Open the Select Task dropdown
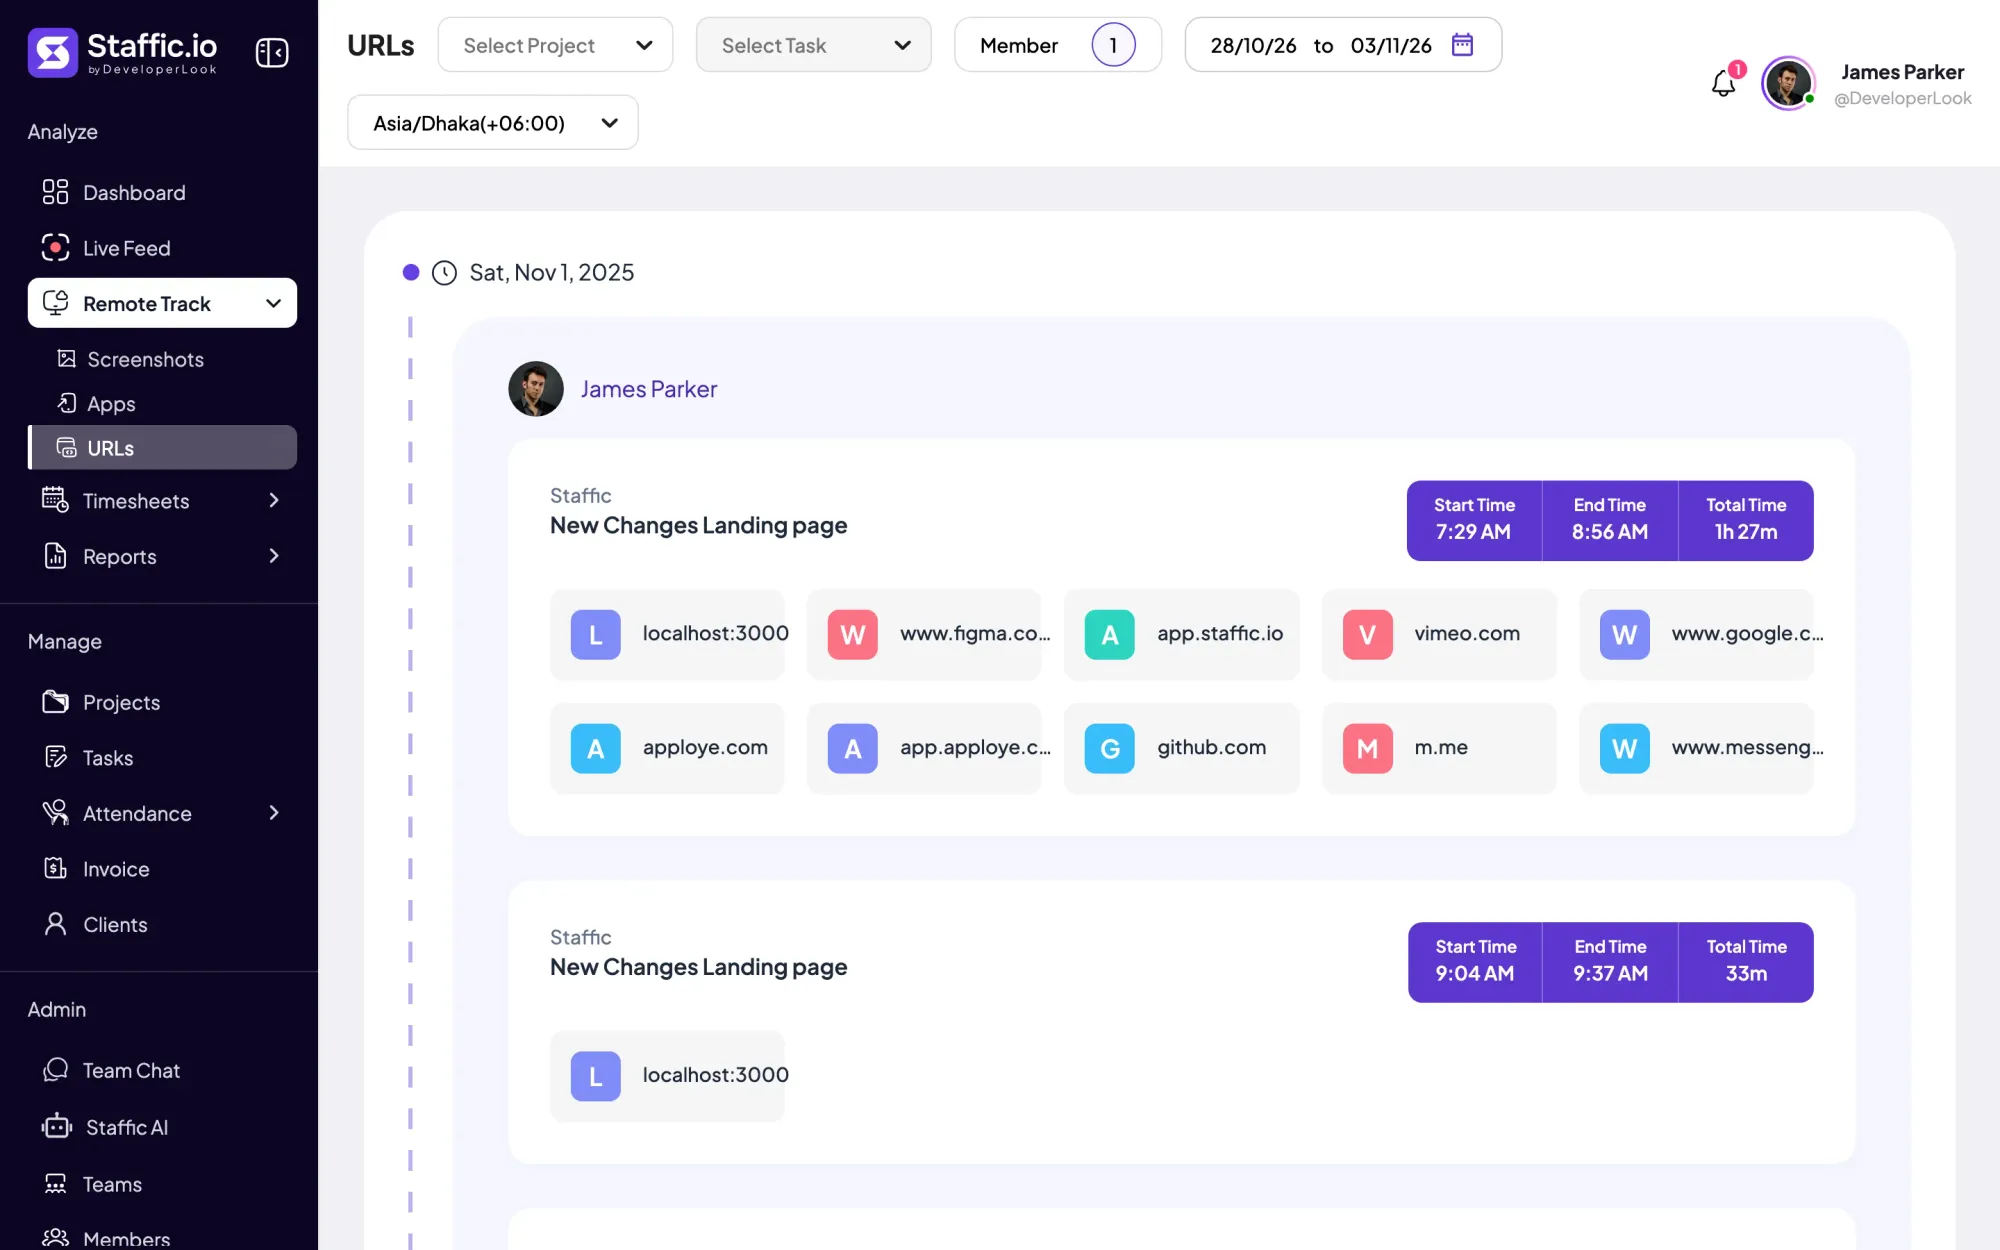Image resolution: width=2000 pixels, height=1250 pixels. (813, 45)
